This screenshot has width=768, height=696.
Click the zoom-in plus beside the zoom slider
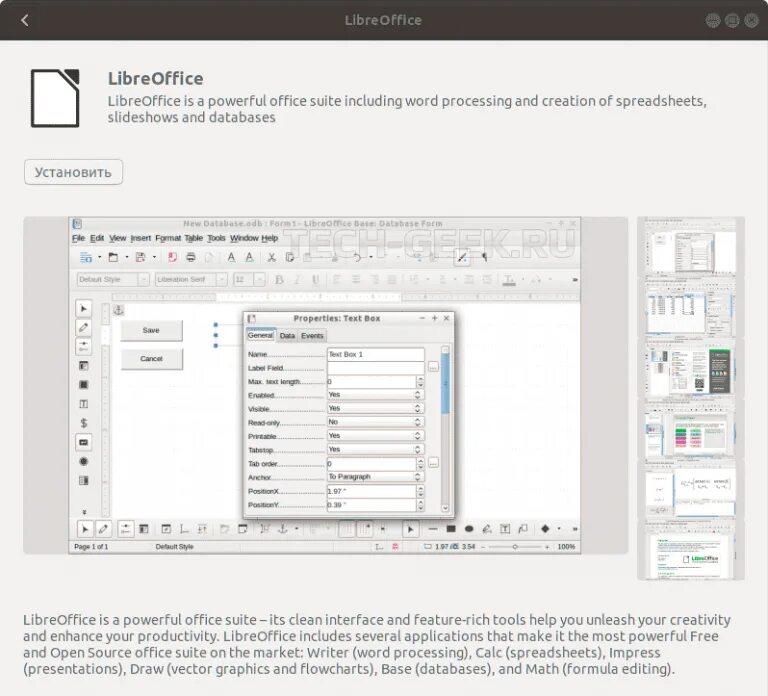click(x=547, y=547)
